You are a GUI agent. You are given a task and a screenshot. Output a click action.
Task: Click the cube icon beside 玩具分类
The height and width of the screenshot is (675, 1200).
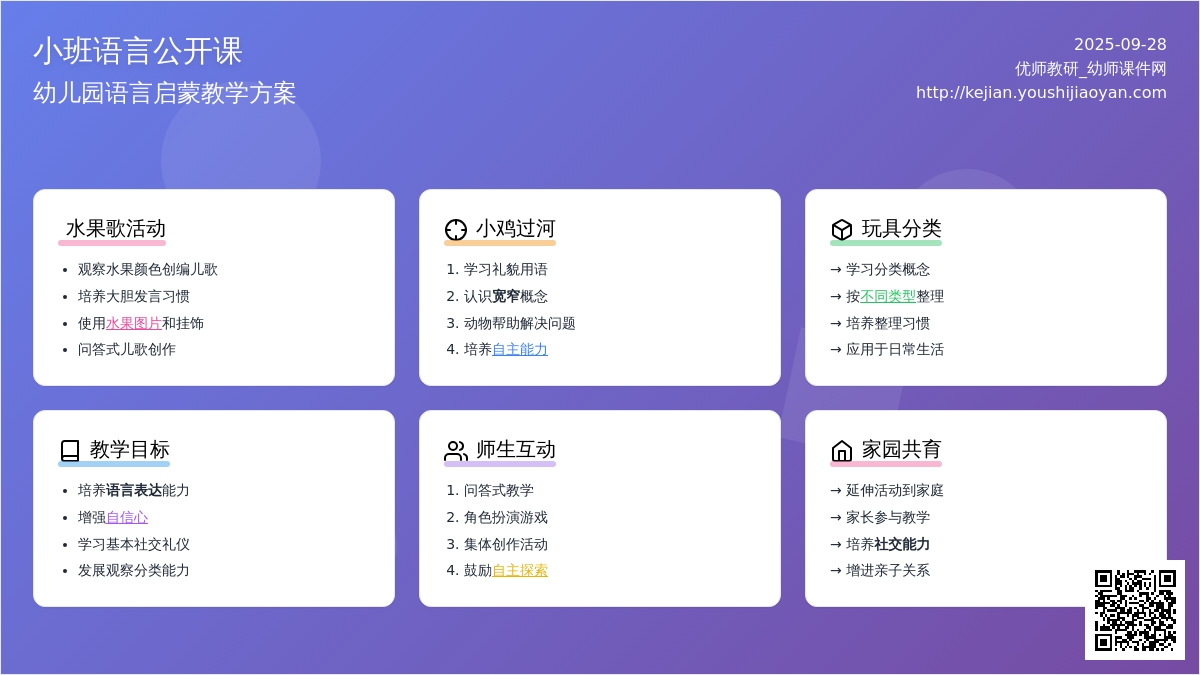[842, 230]
